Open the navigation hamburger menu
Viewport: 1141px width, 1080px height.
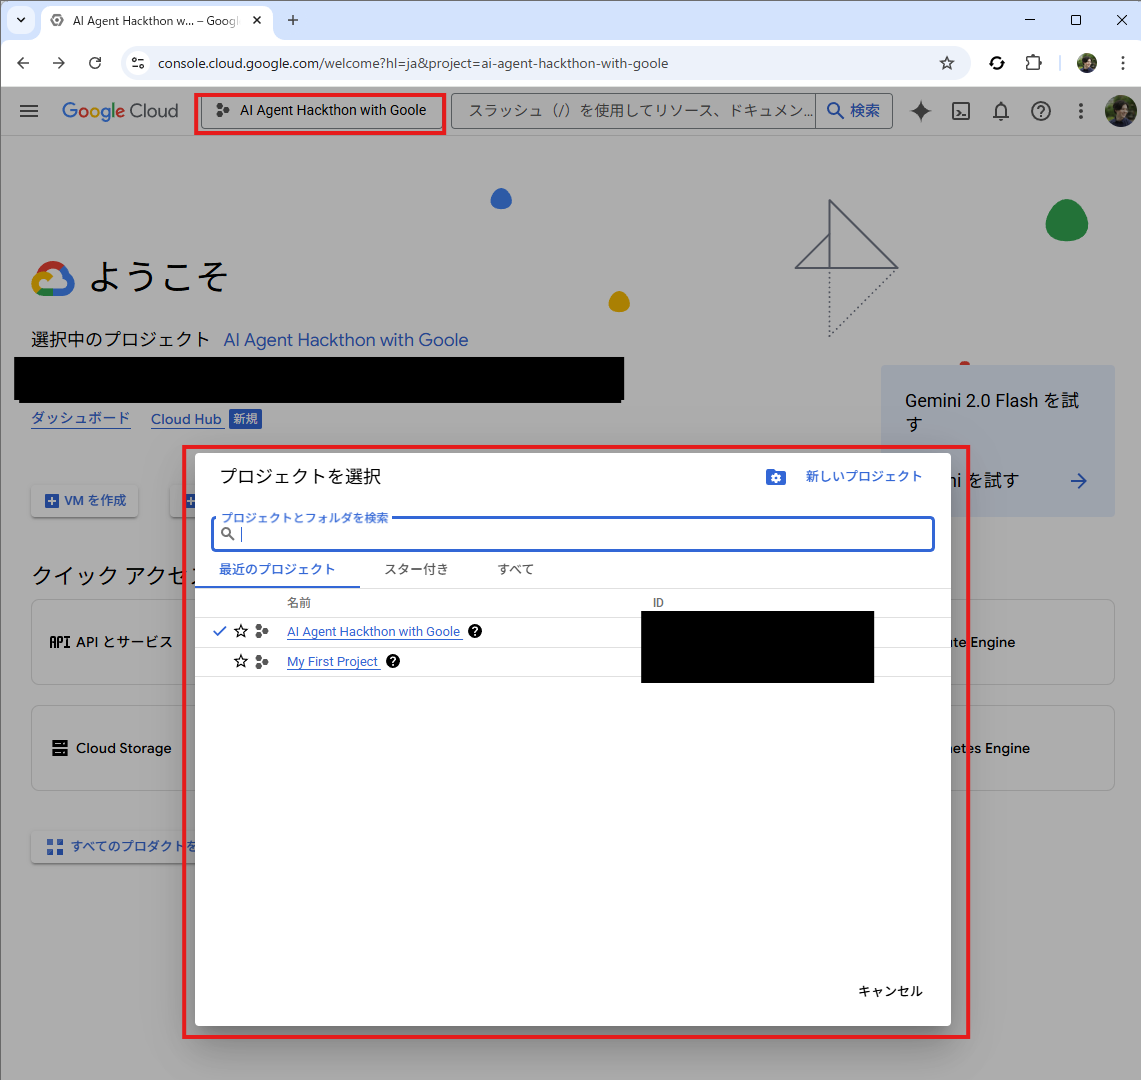pos(28,111)
